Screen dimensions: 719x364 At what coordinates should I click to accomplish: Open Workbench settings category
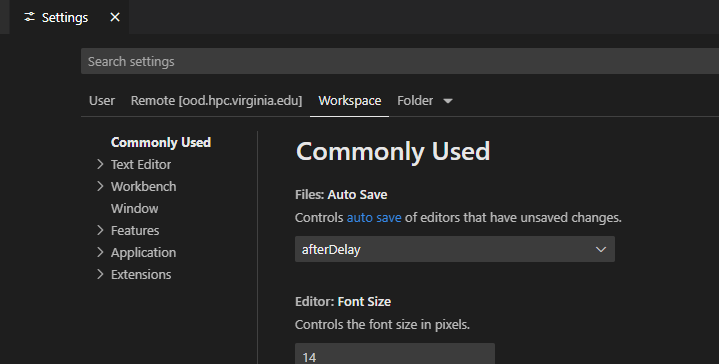[x=144, y=187]
